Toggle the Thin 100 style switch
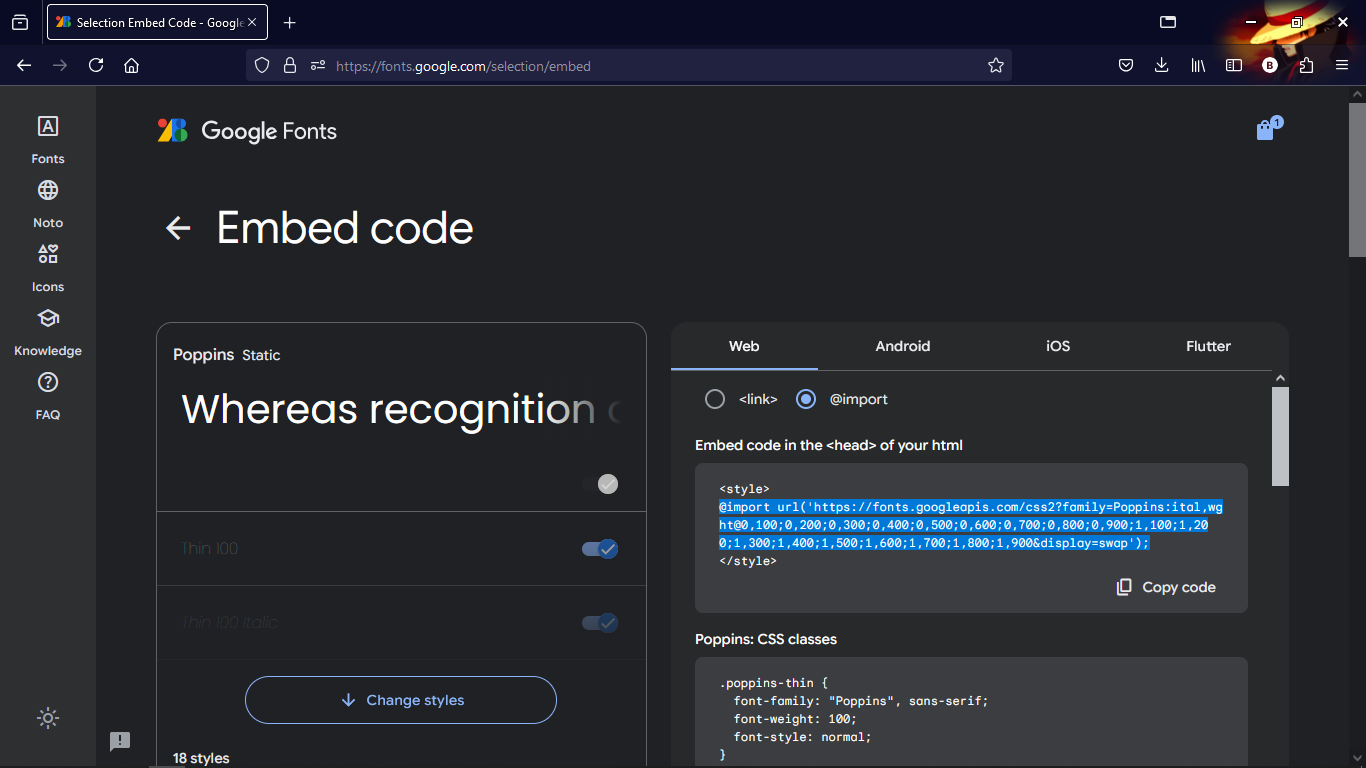 [600, 549]
